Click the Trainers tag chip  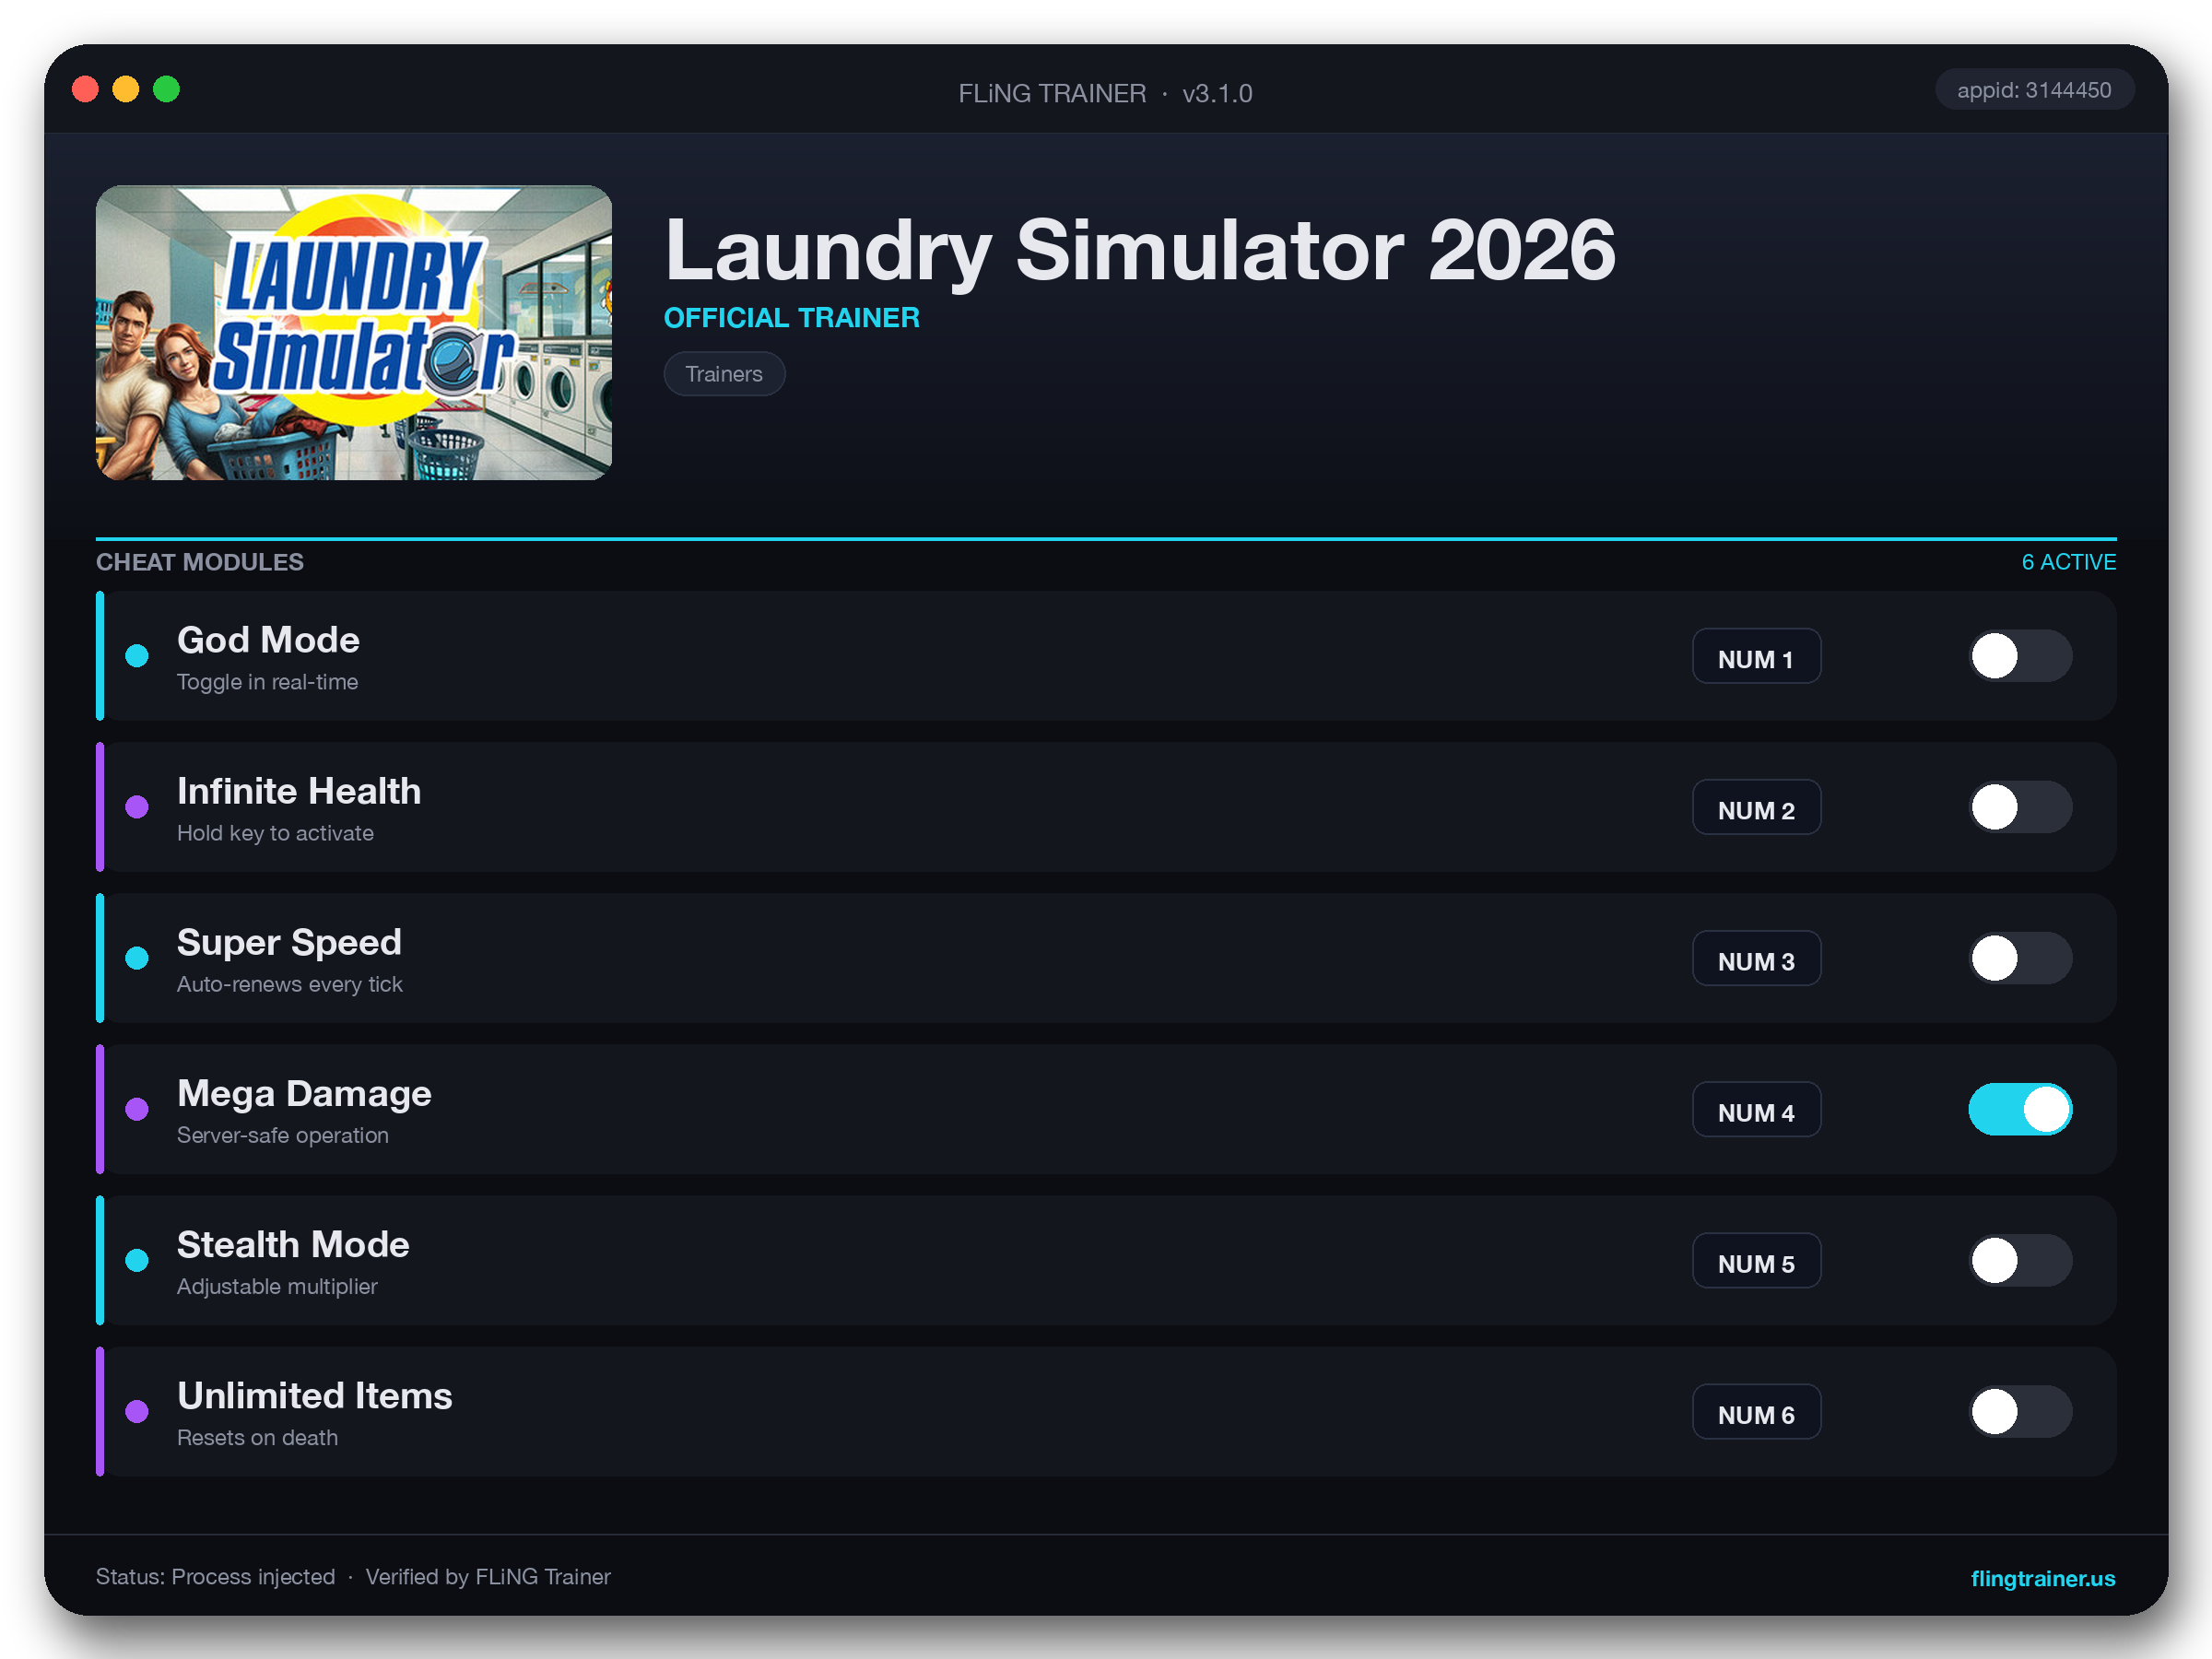coord(724,374)
